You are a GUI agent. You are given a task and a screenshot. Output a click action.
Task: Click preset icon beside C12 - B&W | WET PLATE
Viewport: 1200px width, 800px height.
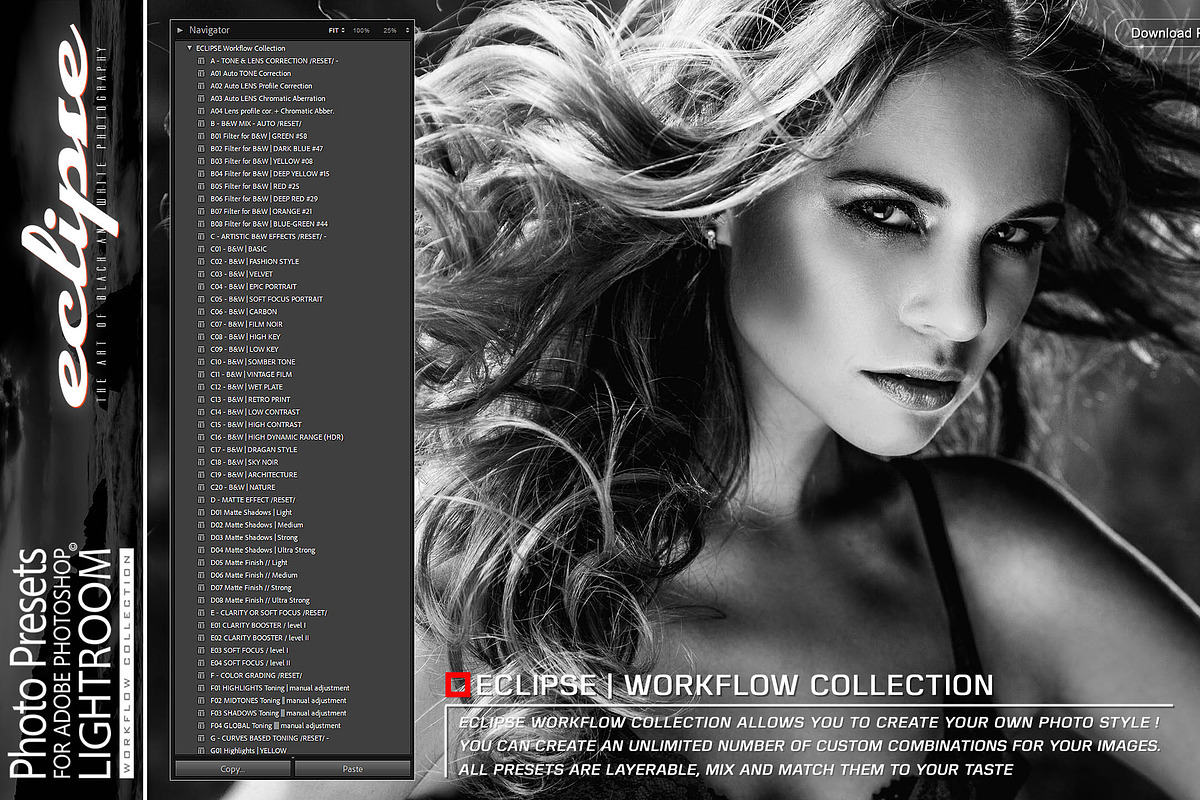click(201, 387)
